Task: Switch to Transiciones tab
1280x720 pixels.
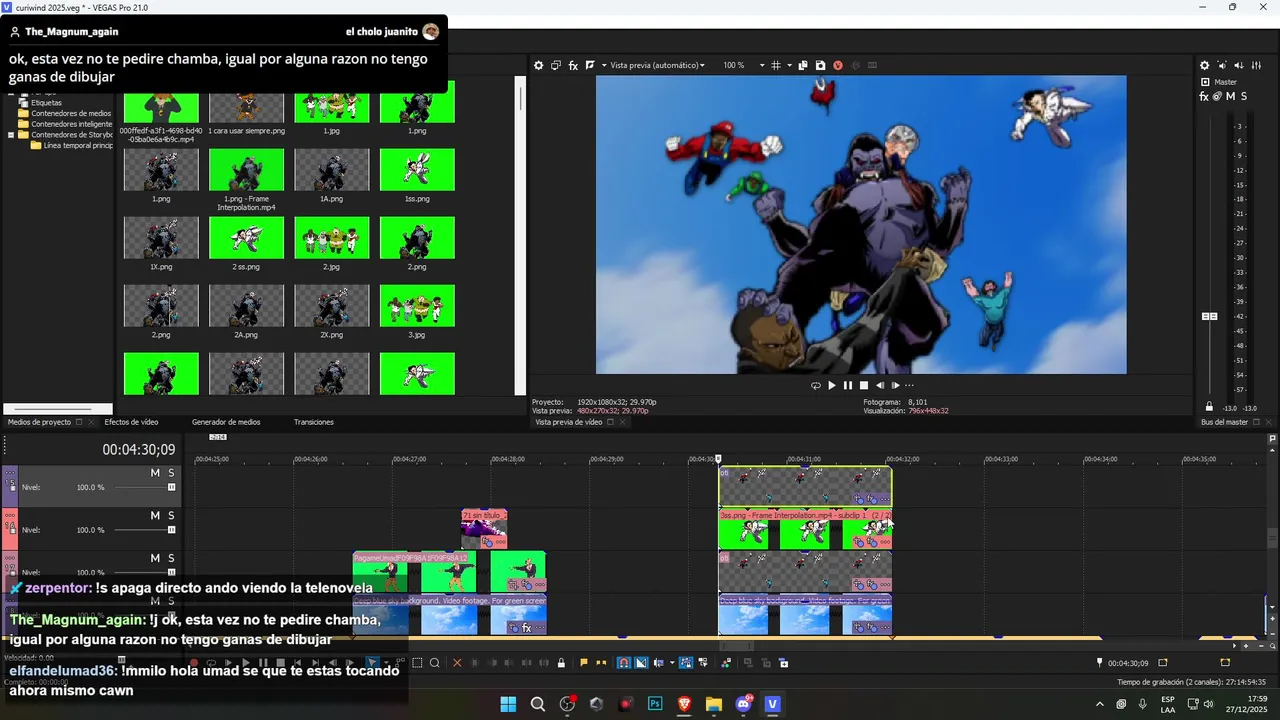Action: [x=314, y=422]
